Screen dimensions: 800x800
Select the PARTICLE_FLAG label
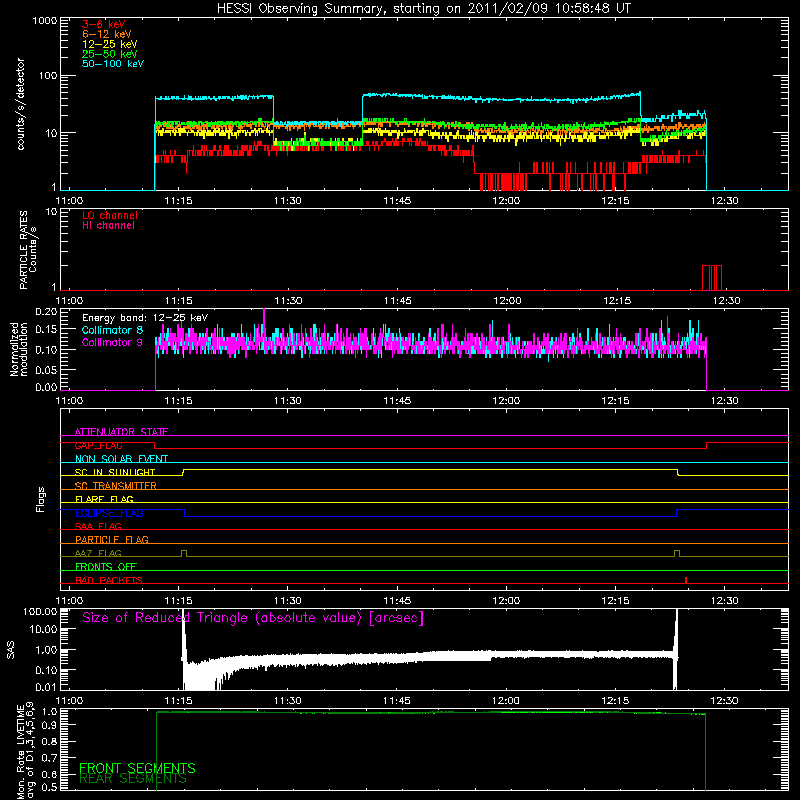tap(112, 540)
